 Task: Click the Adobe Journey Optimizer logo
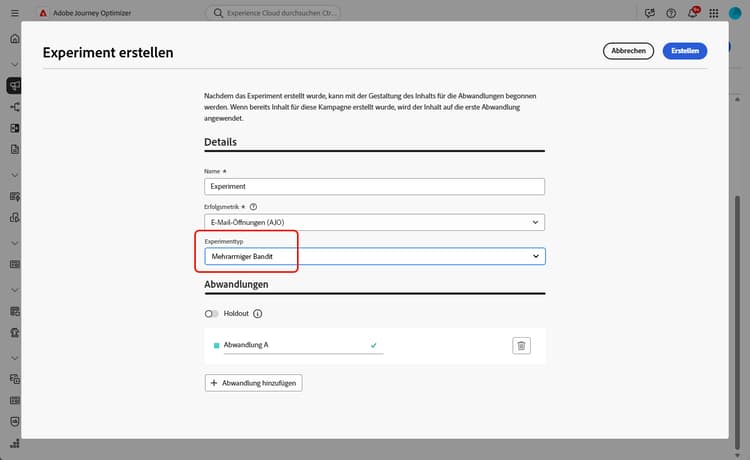45,13
